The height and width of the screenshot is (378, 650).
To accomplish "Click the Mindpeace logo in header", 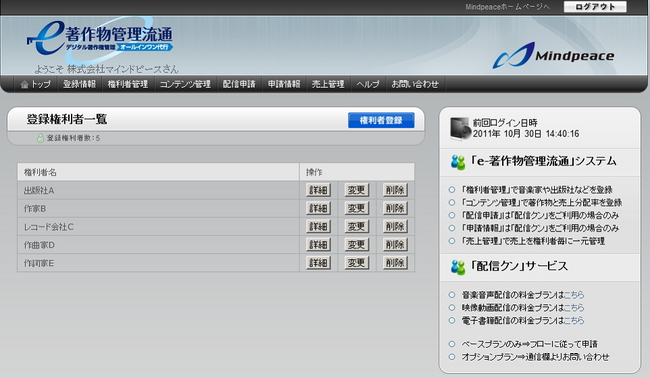I will (554, 55).
